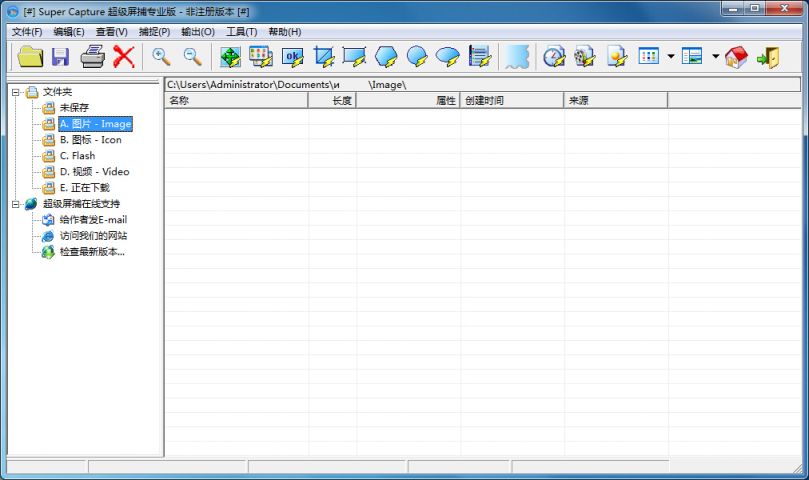Open the grid view dropdown arrow
This screenshot has height=480, width=809.
pos(671,57)
